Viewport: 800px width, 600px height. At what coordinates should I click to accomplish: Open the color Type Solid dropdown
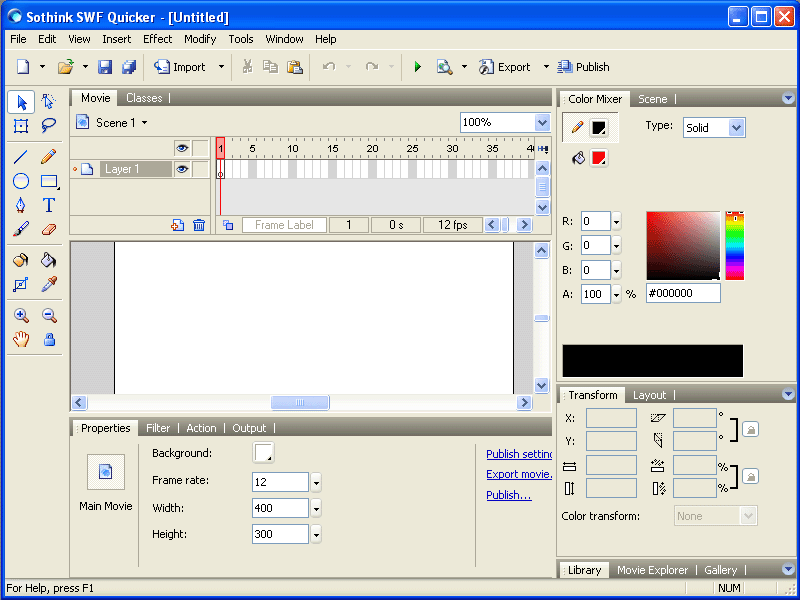point(736,128)
